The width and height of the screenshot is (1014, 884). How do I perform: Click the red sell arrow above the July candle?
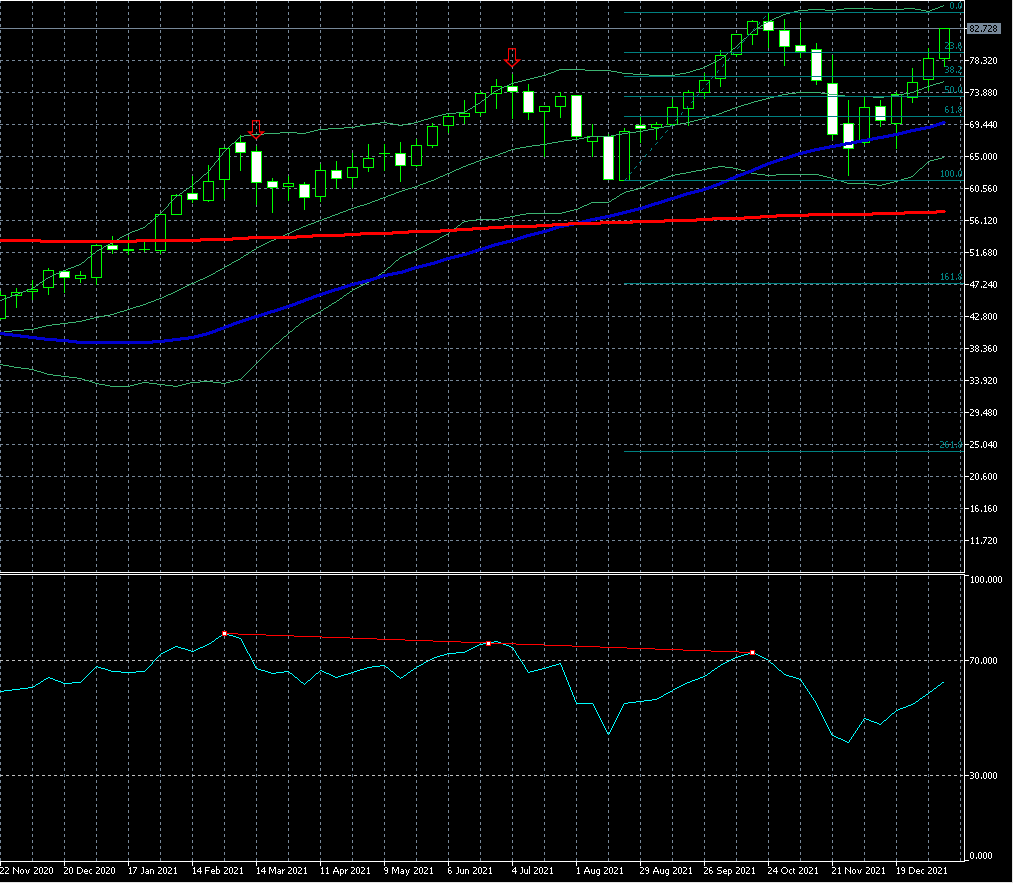click(x=512, y=58)
